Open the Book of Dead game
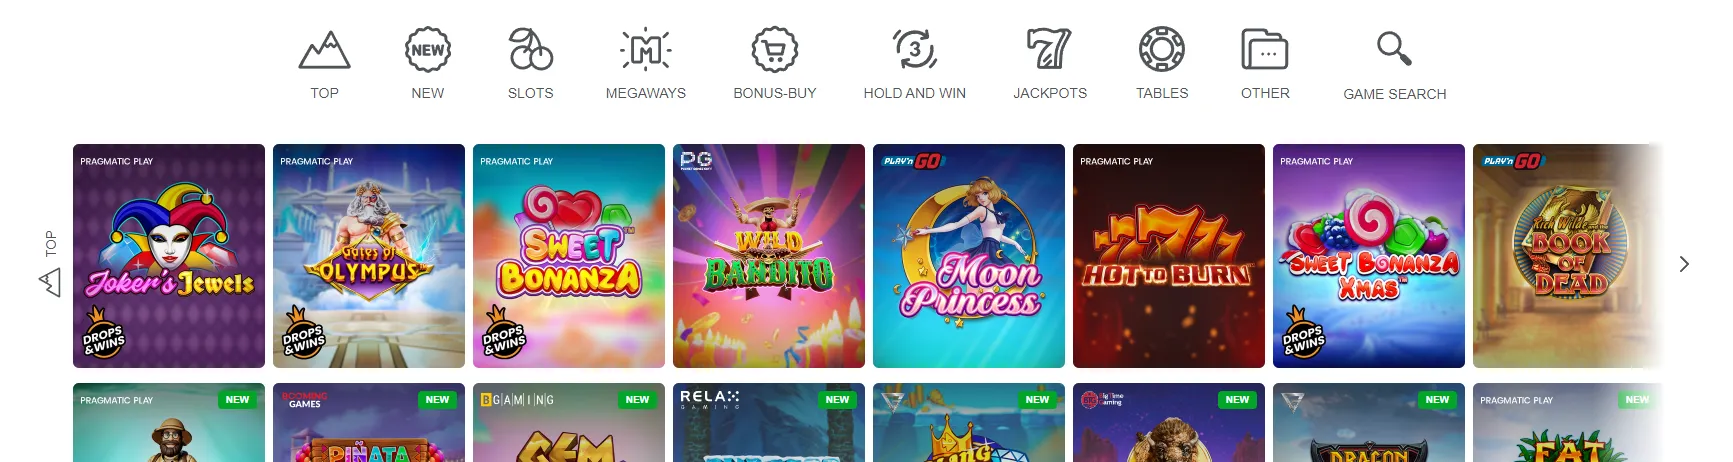The image size is (1733, 462). [1568, 256]
